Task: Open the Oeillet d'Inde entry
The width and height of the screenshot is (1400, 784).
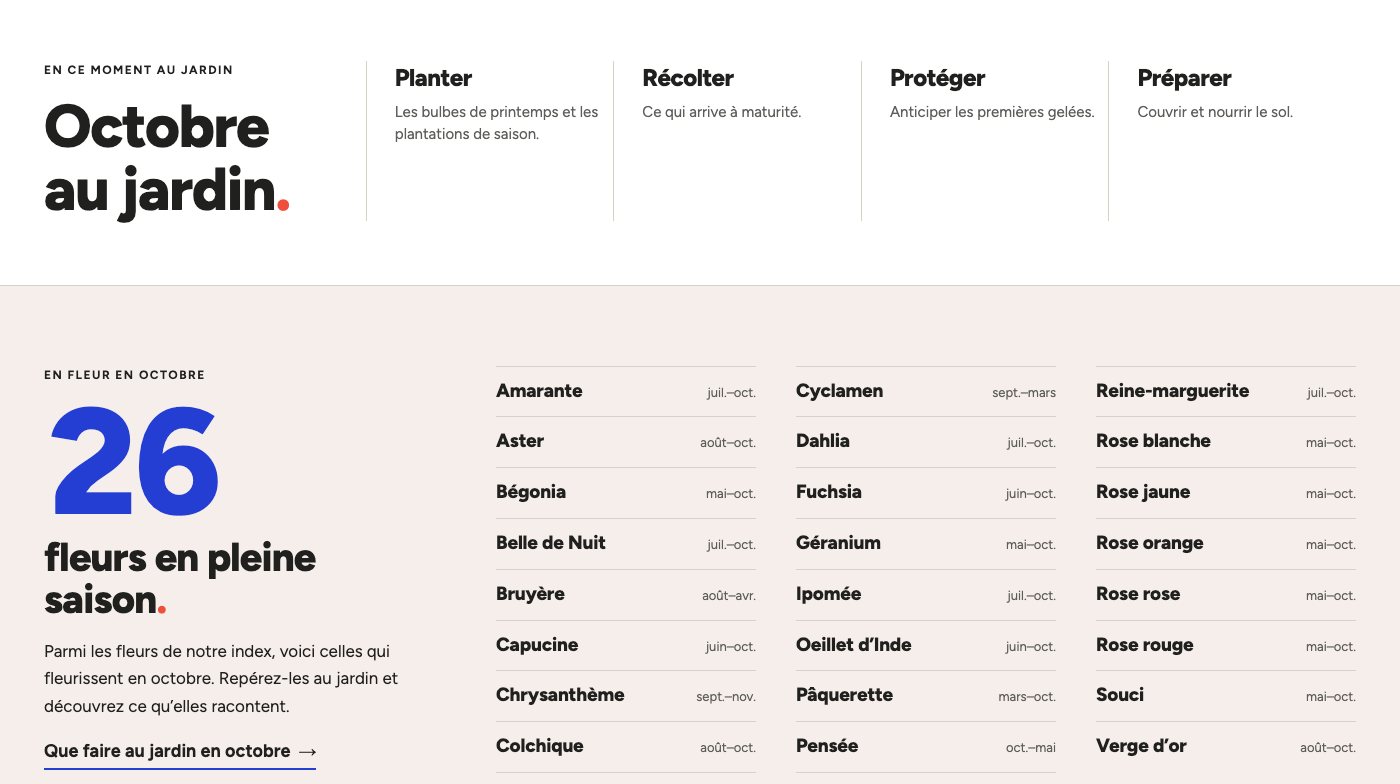Action: click(926, 646)
